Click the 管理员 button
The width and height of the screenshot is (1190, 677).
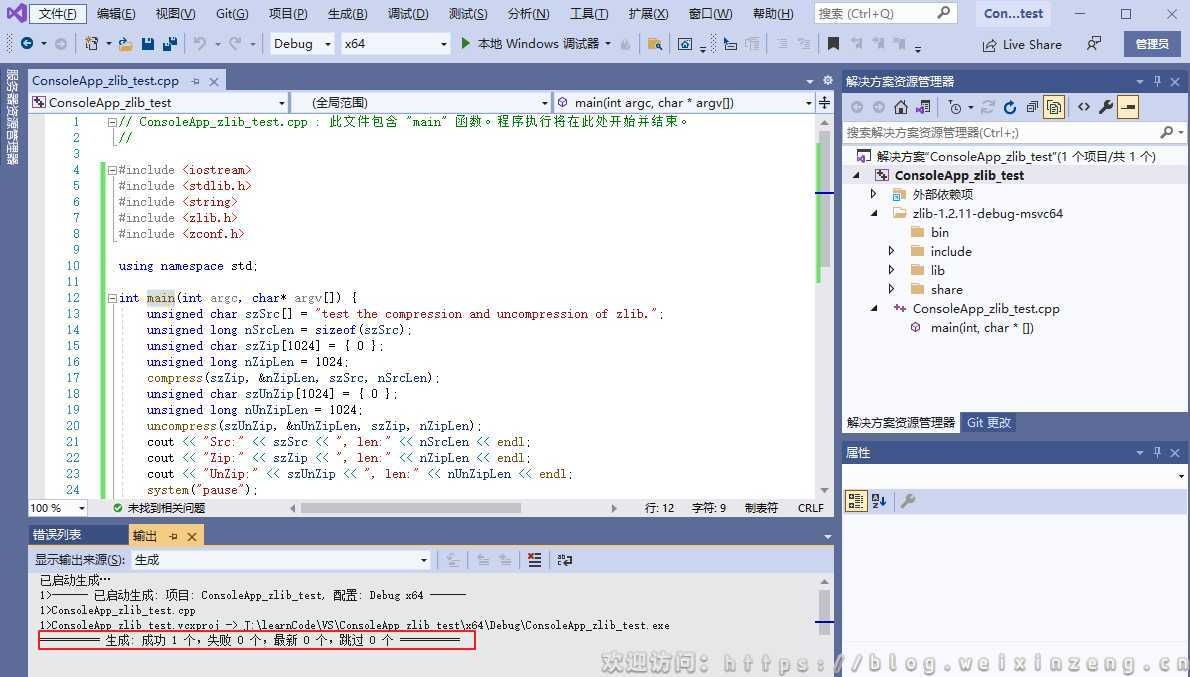pyautogui.click(x=1152, y=44)
